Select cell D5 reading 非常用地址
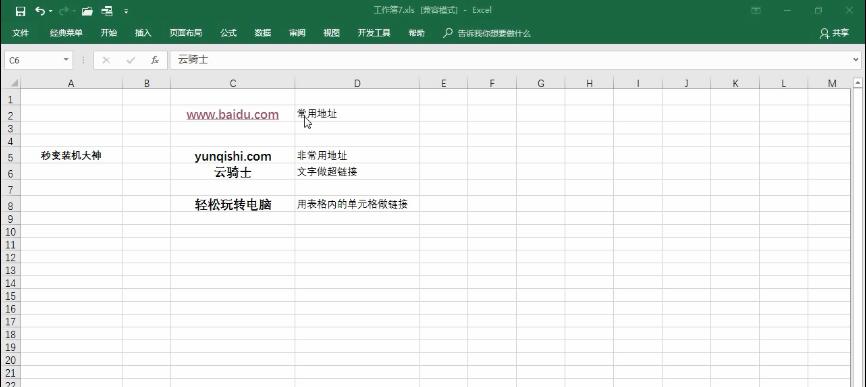Viewport: 866px width, 387px height. [x=357, y=156]
